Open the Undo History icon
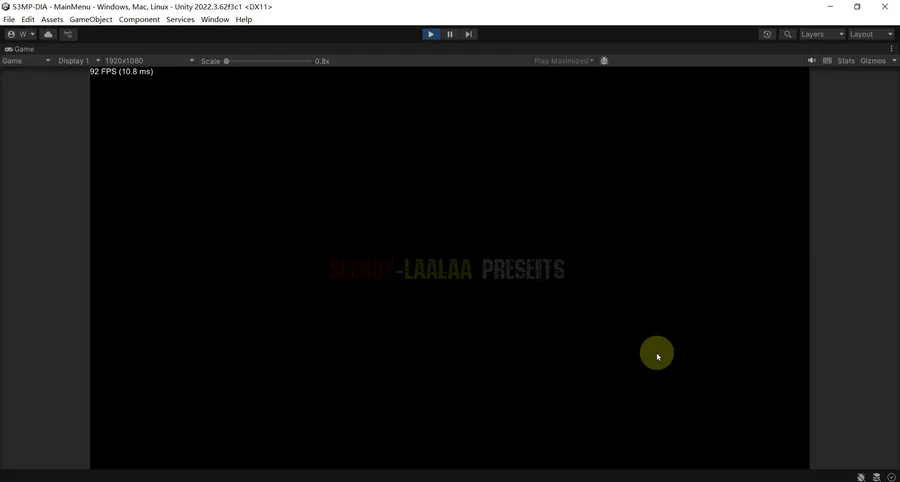This screenshot has width=900, height=482. click(767, 34)
